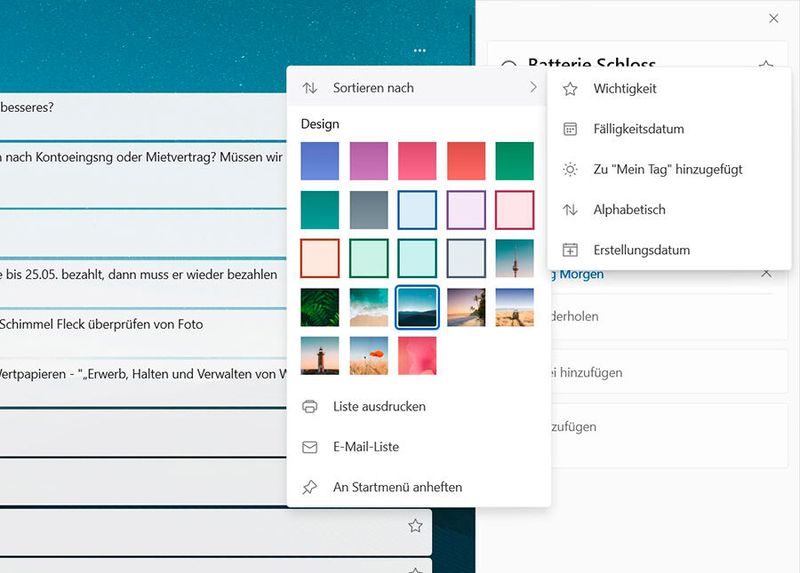This screenshot has width=800, height=573.
Task: Choose An Startmenü anheften
Action: pyautogui.click(x=418, y=487)
